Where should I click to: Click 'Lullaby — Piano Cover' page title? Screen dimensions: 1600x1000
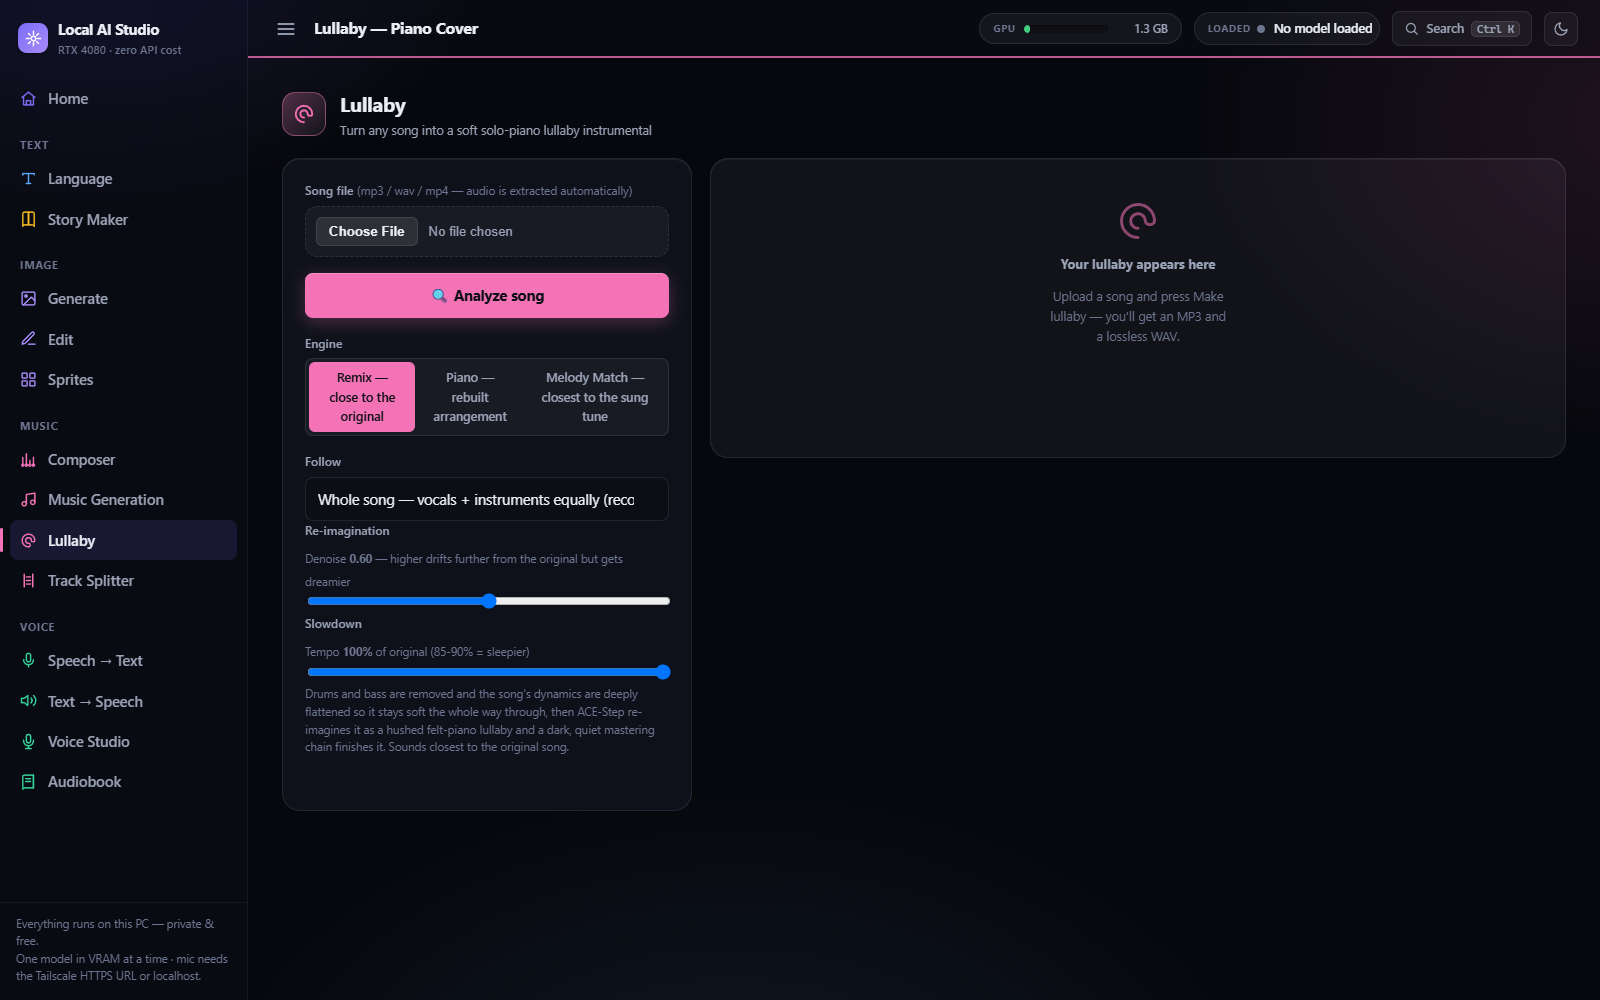tap(396, 29)
